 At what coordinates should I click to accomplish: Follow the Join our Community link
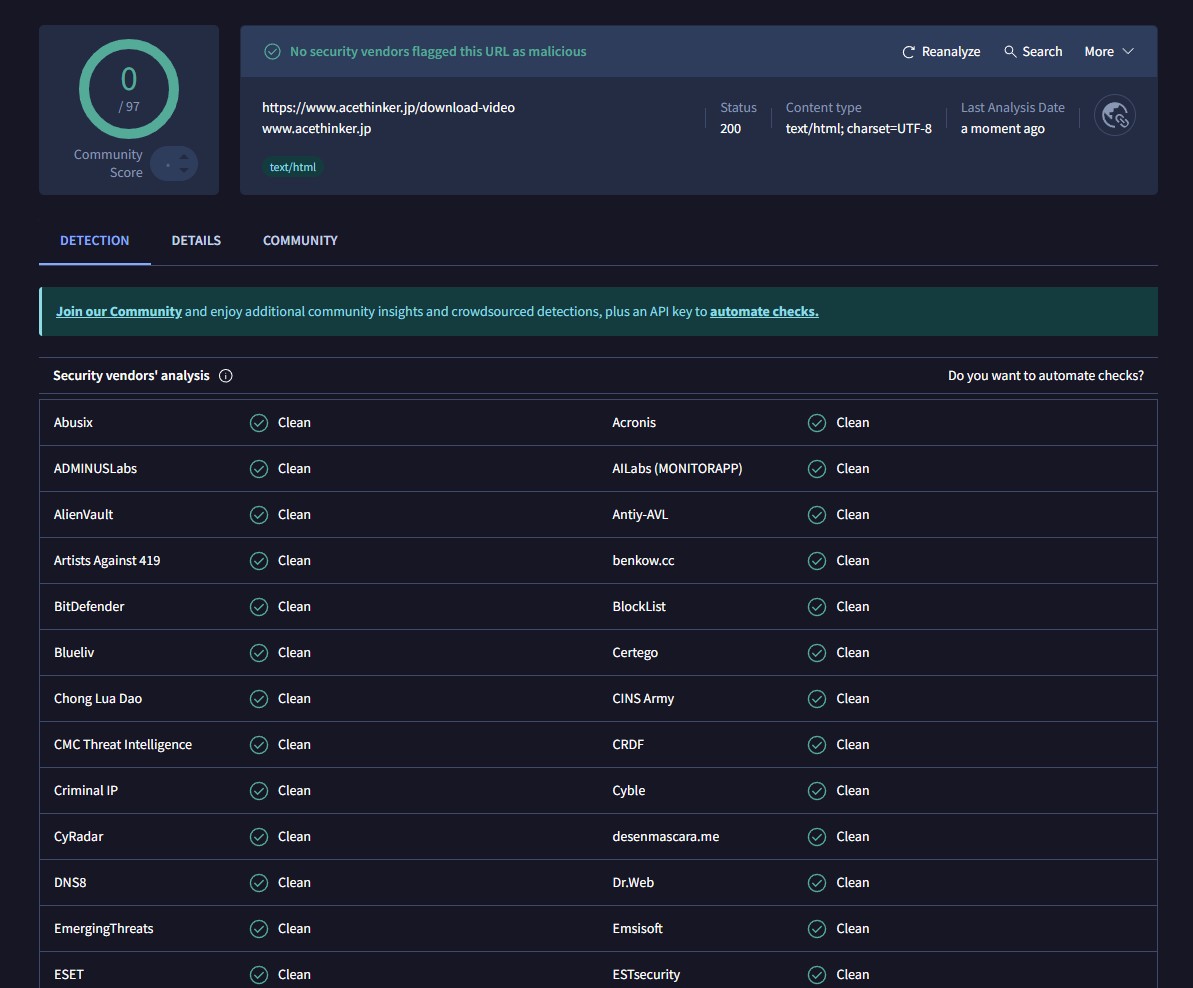tap(119, 312)
